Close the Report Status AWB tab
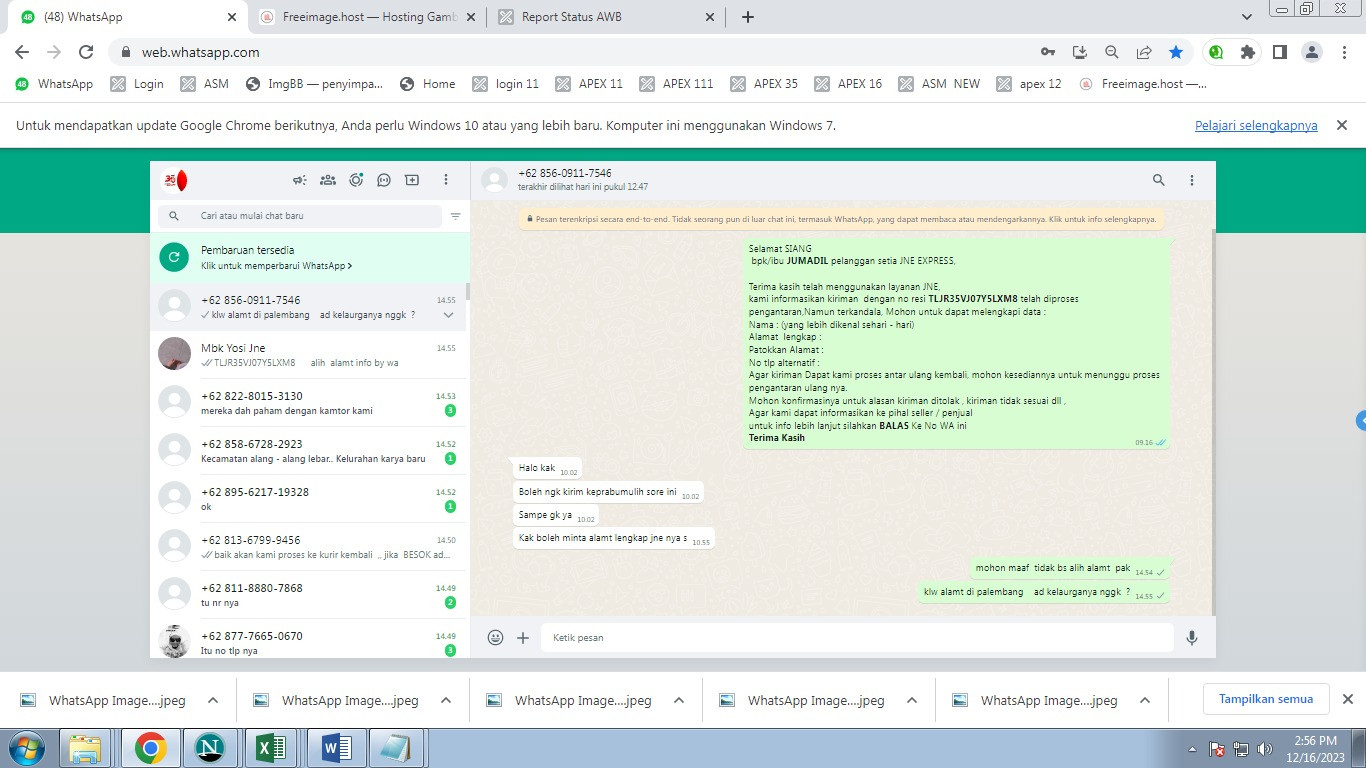The height and width of the screenshot is (768, 1366). (x=710, y=17)
